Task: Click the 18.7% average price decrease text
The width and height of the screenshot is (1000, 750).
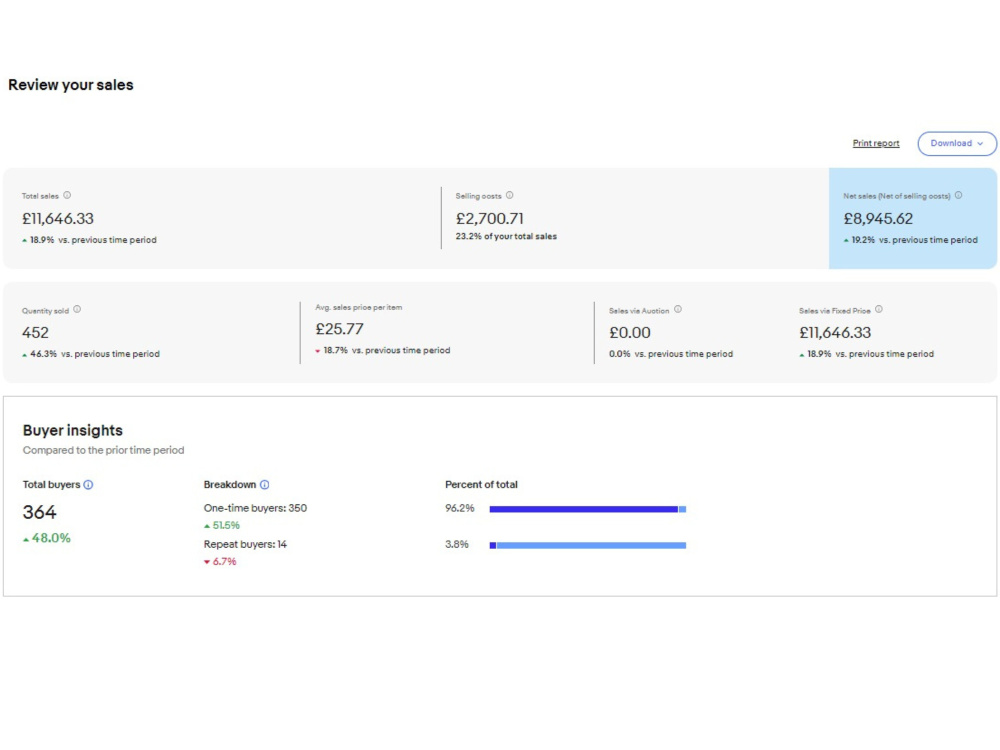Action: click(x=383, y=350)
